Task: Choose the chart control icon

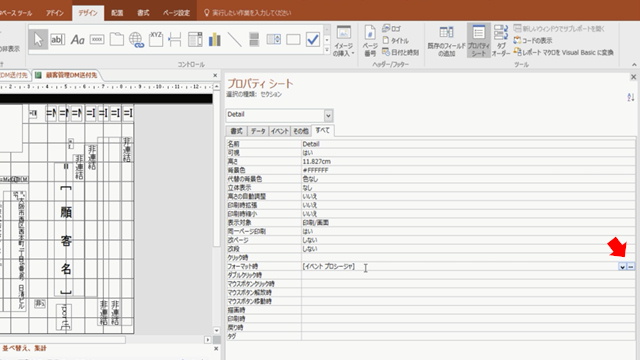Action: [214, 40]
